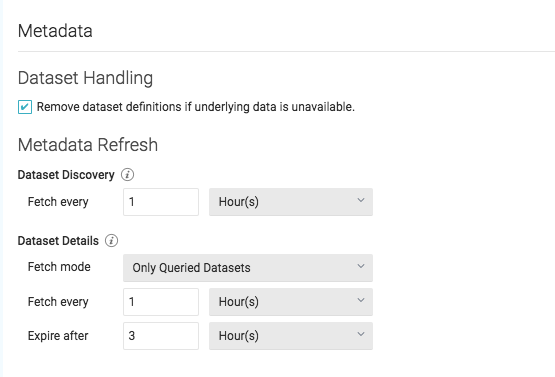Screen dimensions: 555x377
Task: Click the Dataset Discovery bold label
Action: pos(66,175)
